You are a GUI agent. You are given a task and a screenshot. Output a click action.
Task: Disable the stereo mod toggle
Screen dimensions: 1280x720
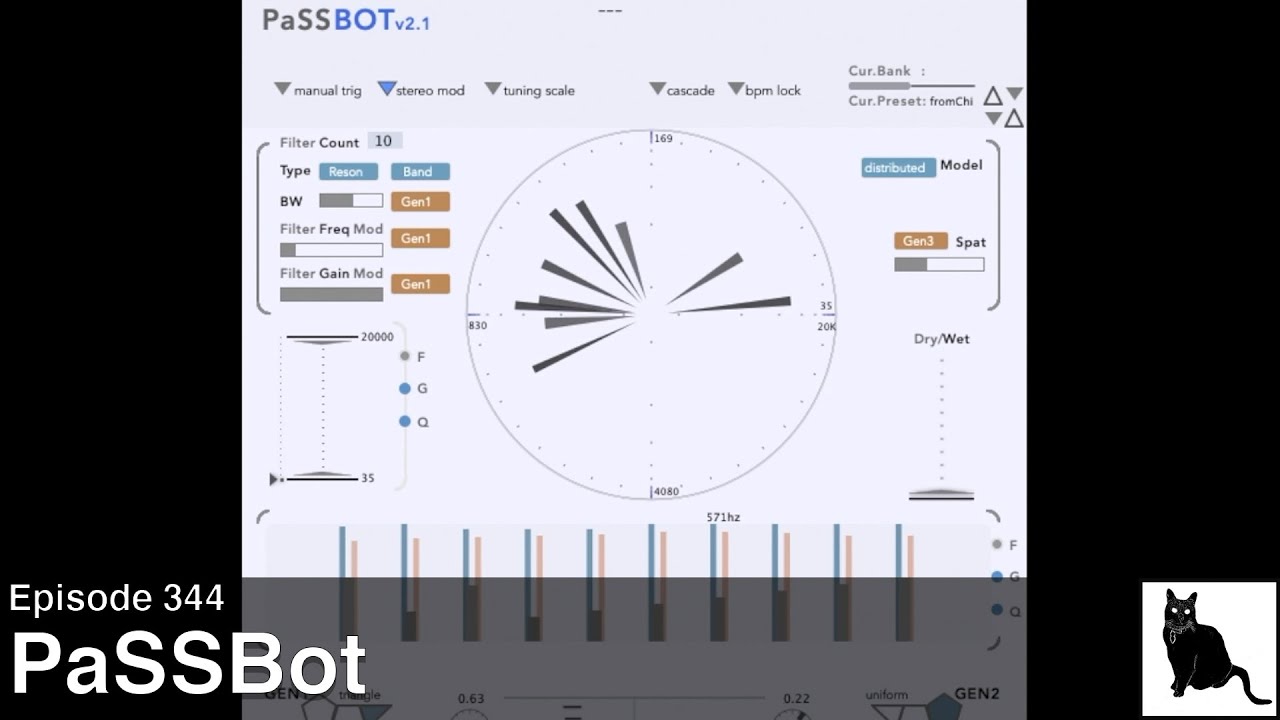point(386,89)
